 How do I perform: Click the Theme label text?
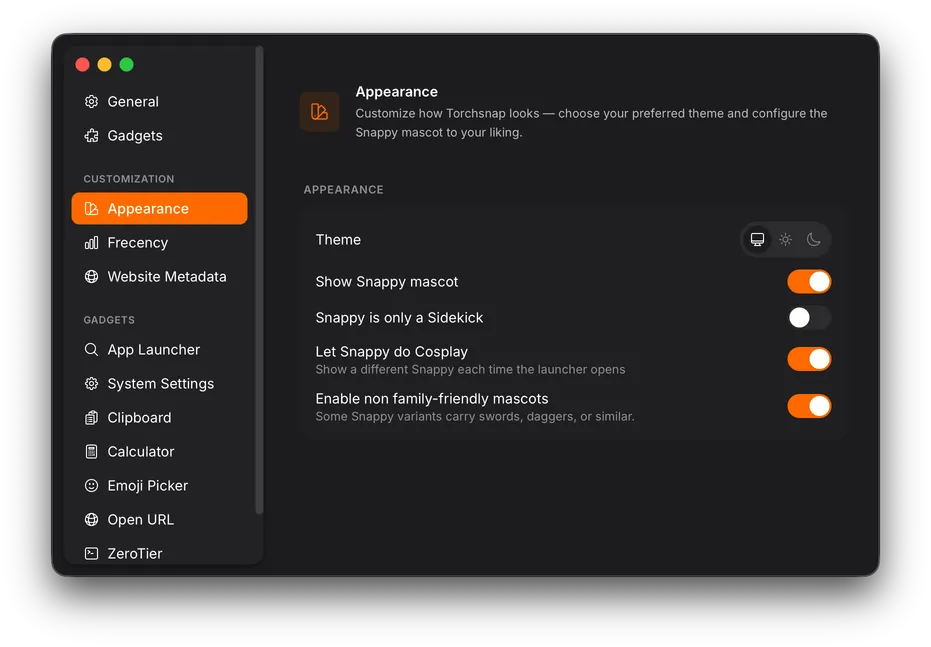[x=338, y=239]
